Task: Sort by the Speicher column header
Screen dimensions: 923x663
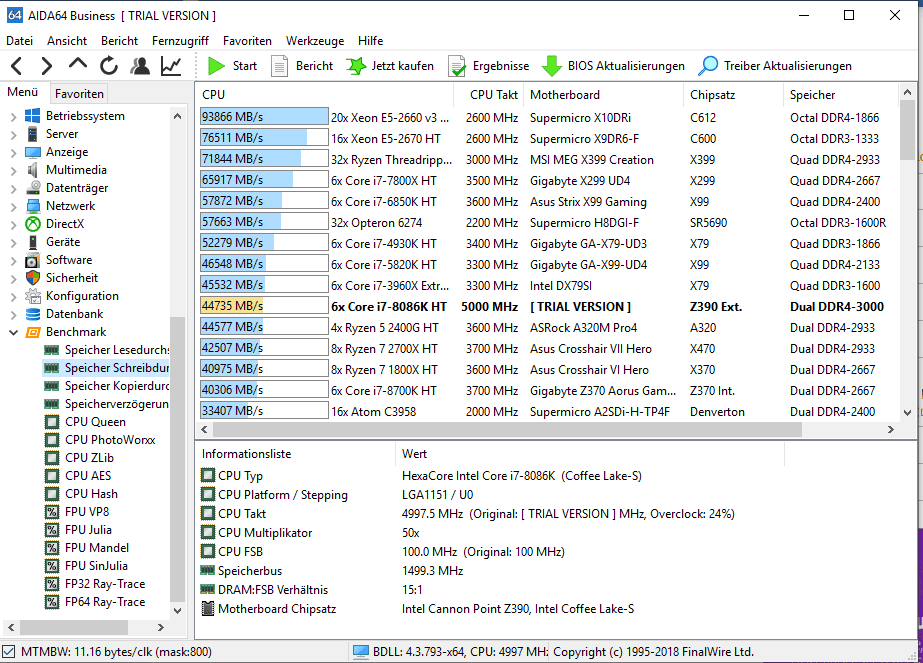Action: 841,95
